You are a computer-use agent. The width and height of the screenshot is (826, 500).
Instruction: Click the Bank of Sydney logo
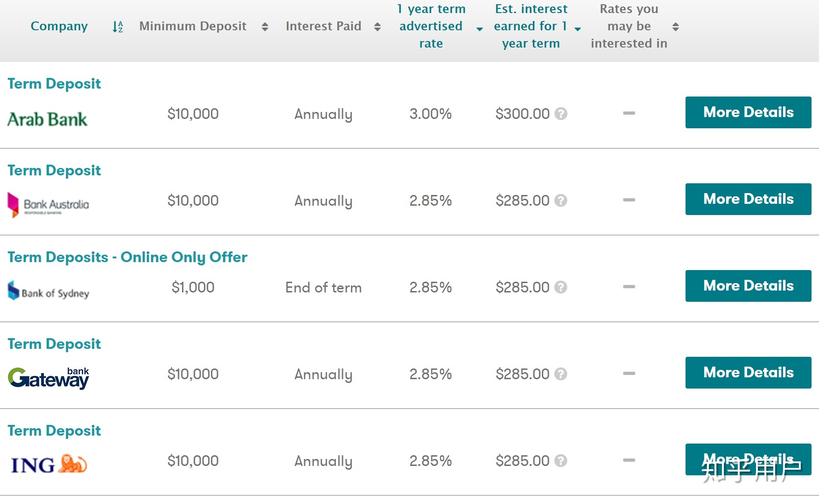point(48,292)
